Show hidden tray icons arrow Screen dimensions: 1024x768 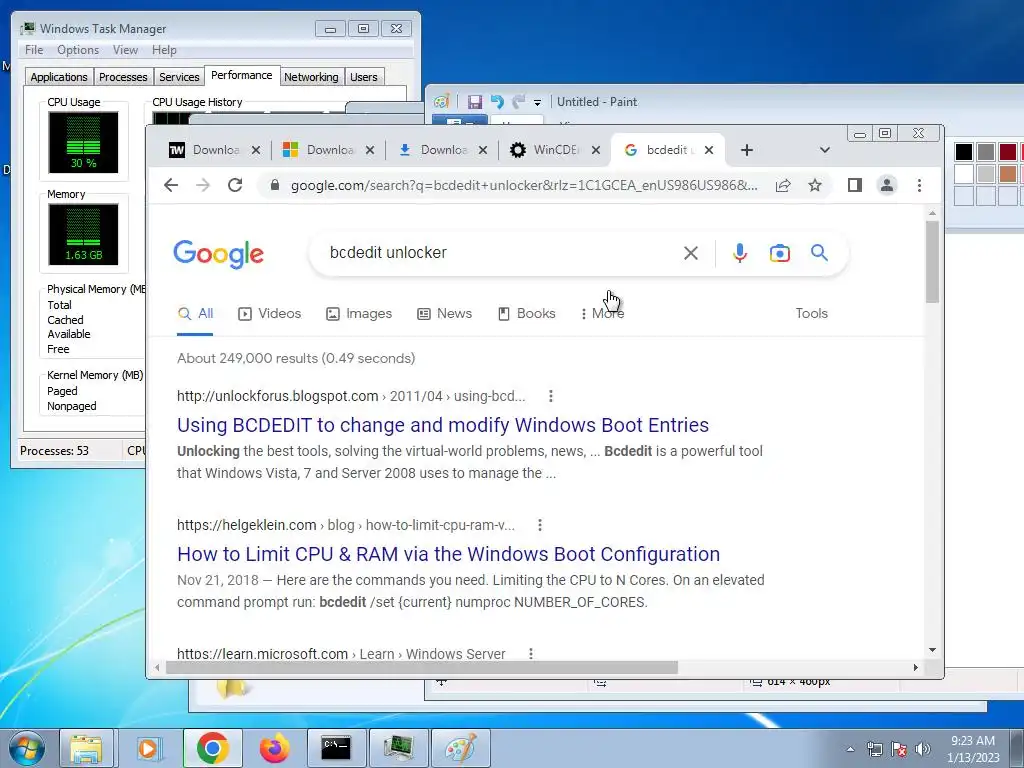click(x=850, y=749)
